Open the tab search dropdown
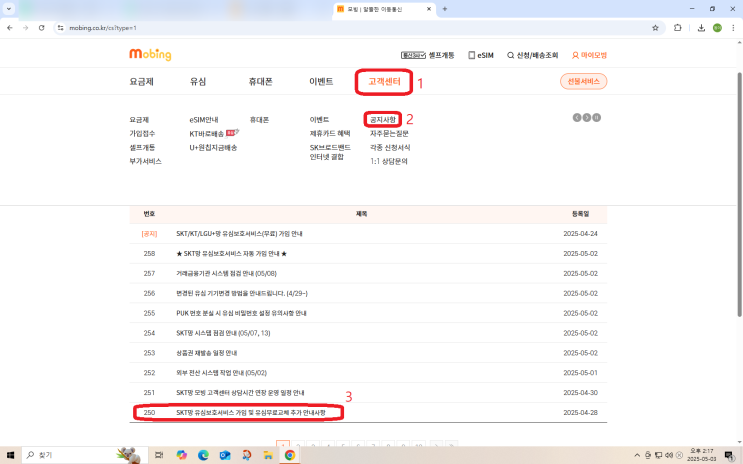The height and width of the screenshot is (464, 743). click(9, 9)
